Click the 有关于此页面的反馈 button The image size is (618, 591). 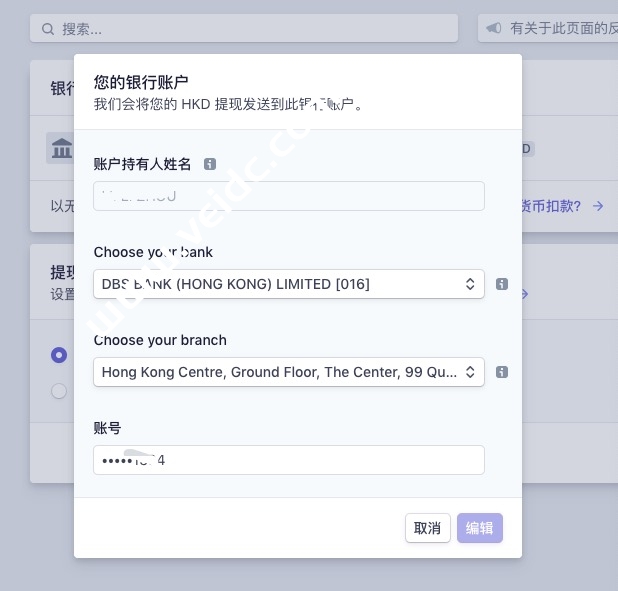(548, 28)
